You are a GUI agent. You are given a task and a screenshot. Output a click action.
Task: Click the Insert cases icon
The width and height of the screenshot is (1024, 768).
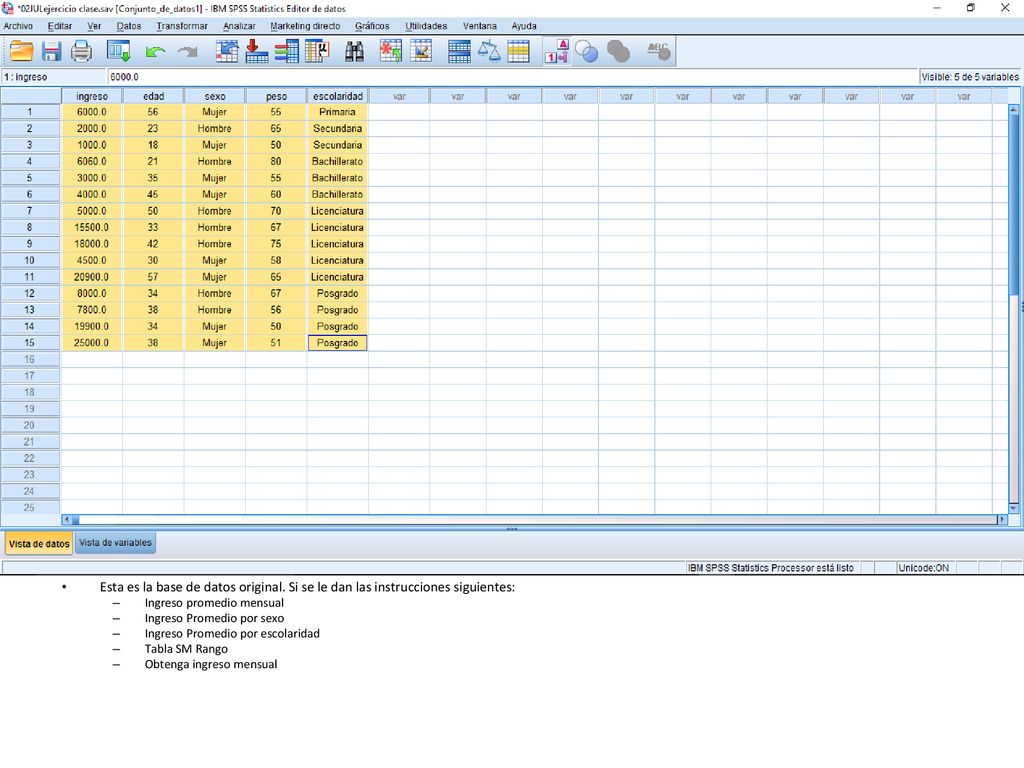391,51
